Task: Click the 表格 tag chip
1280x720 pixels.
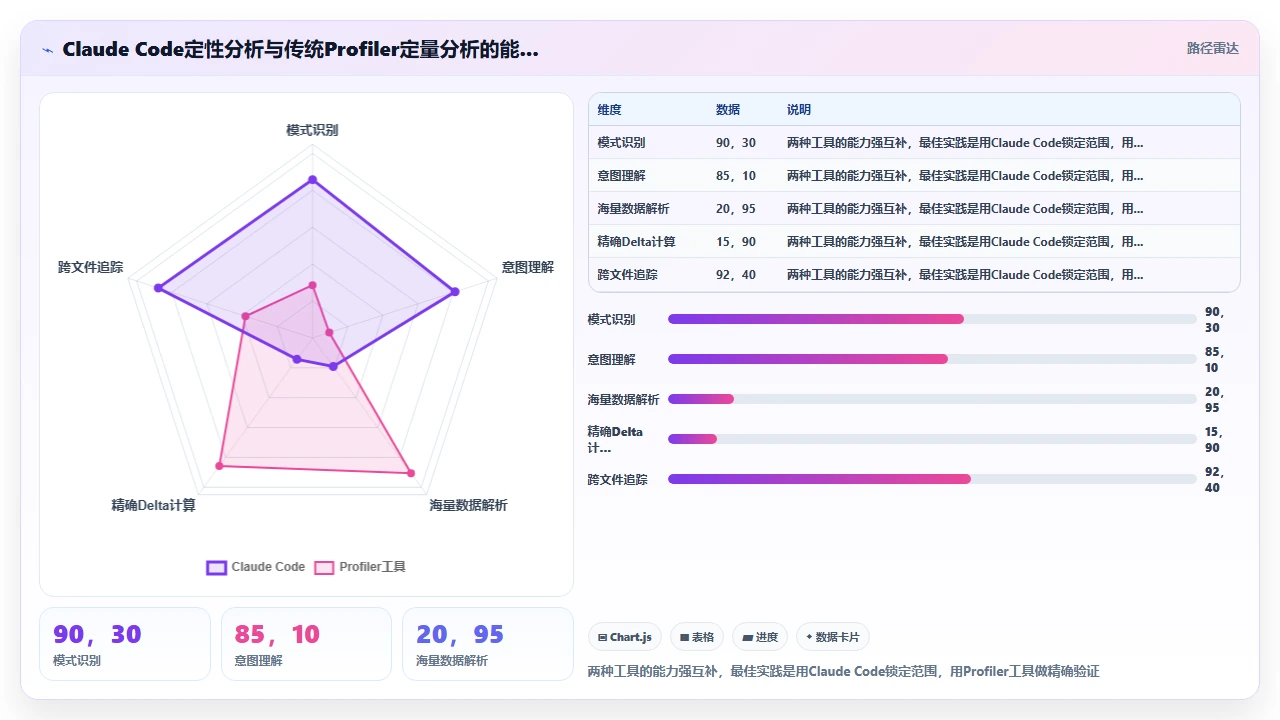Action: pos(697,637)
